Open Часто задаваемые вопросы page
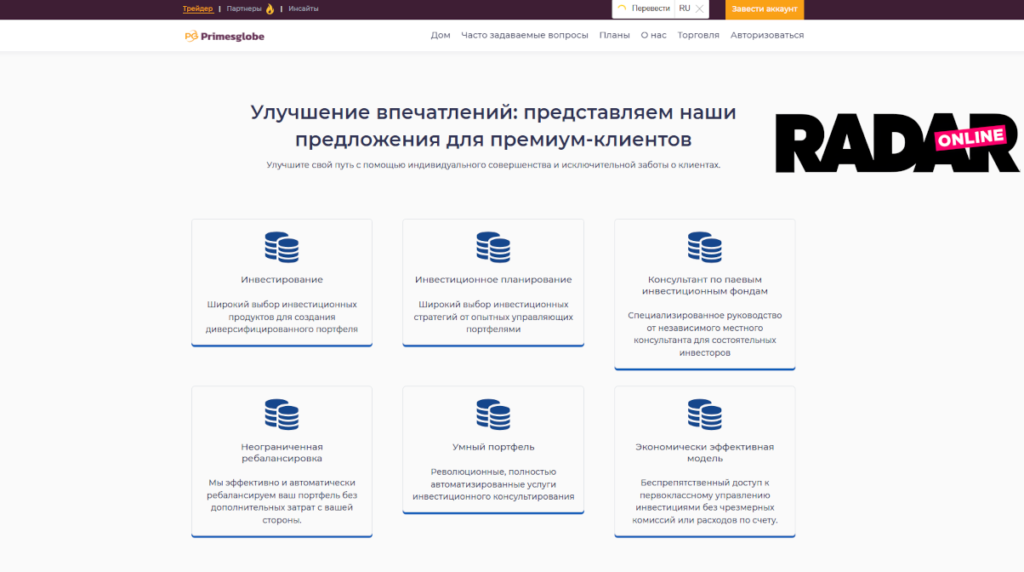This screenshot has height=572, width=1024. 524,36
